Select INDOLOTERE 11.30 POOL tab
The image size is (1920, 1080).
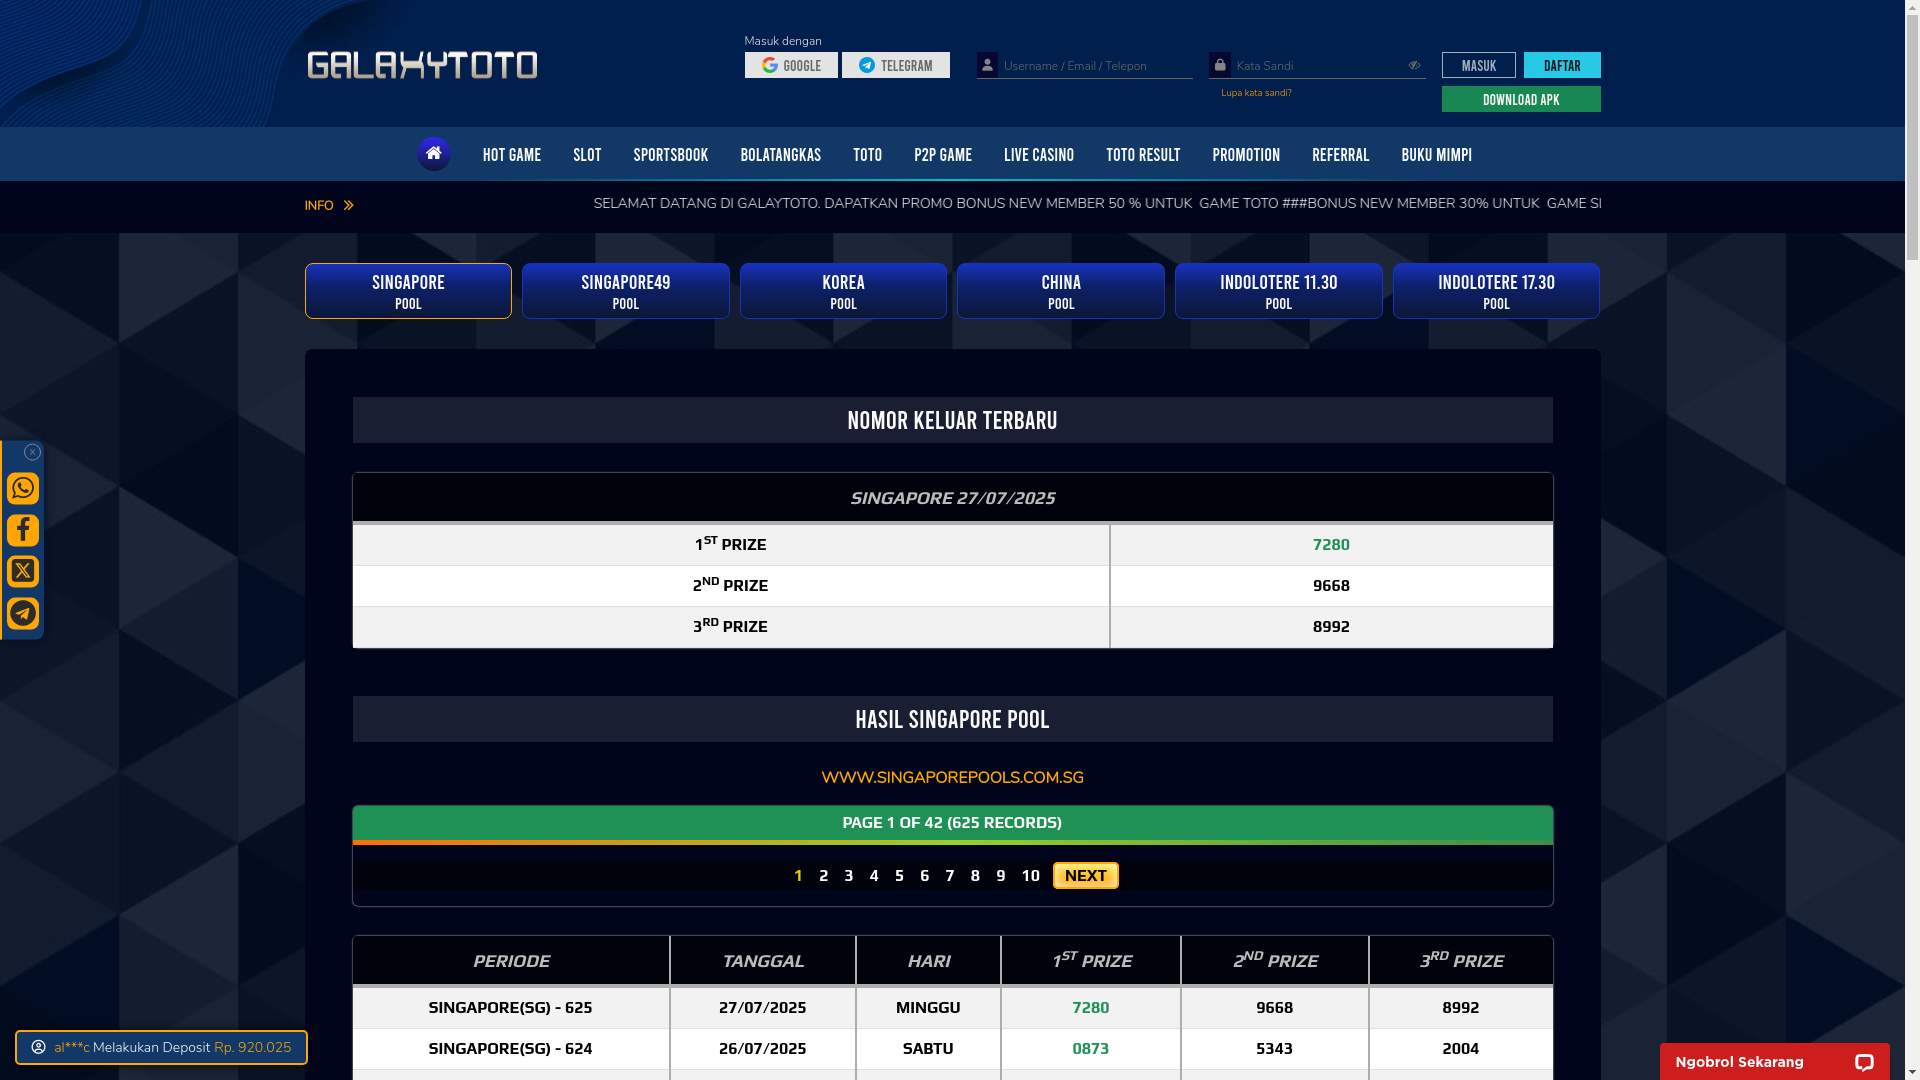click(1279, 291)
